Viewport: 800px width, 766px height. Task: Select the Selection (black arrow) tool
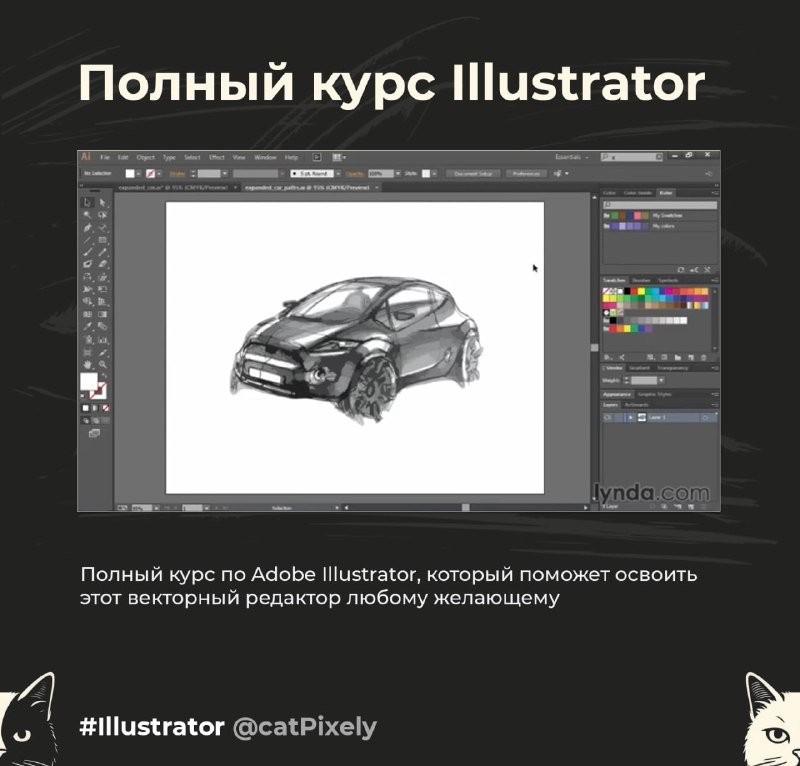tap(88, 203)
